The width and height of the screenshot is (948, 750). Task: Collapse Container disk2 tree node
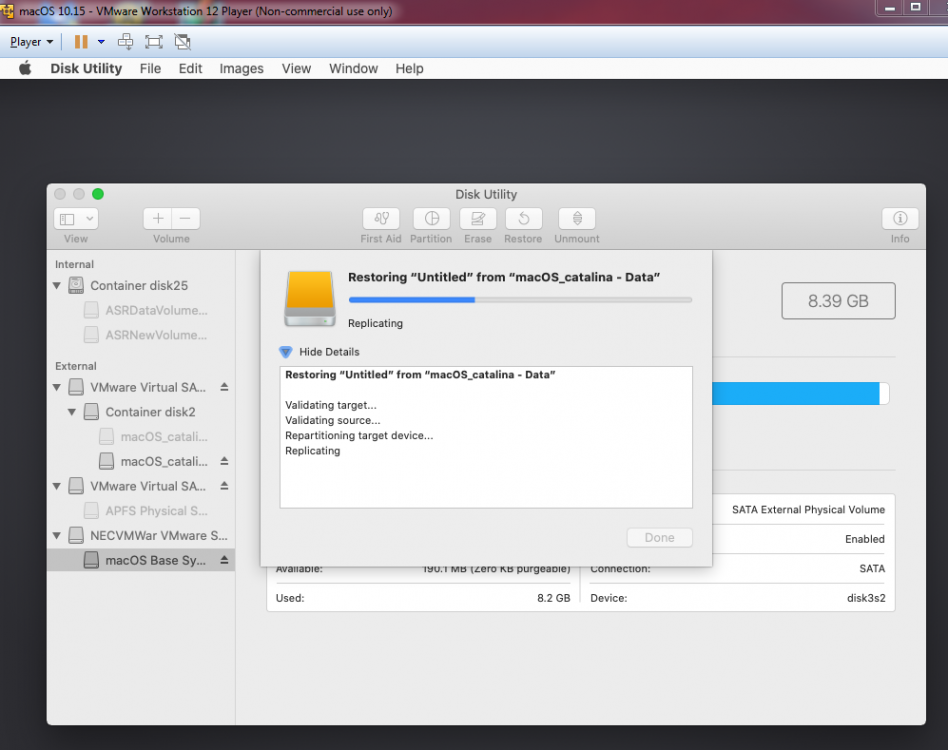click(72, 412)
